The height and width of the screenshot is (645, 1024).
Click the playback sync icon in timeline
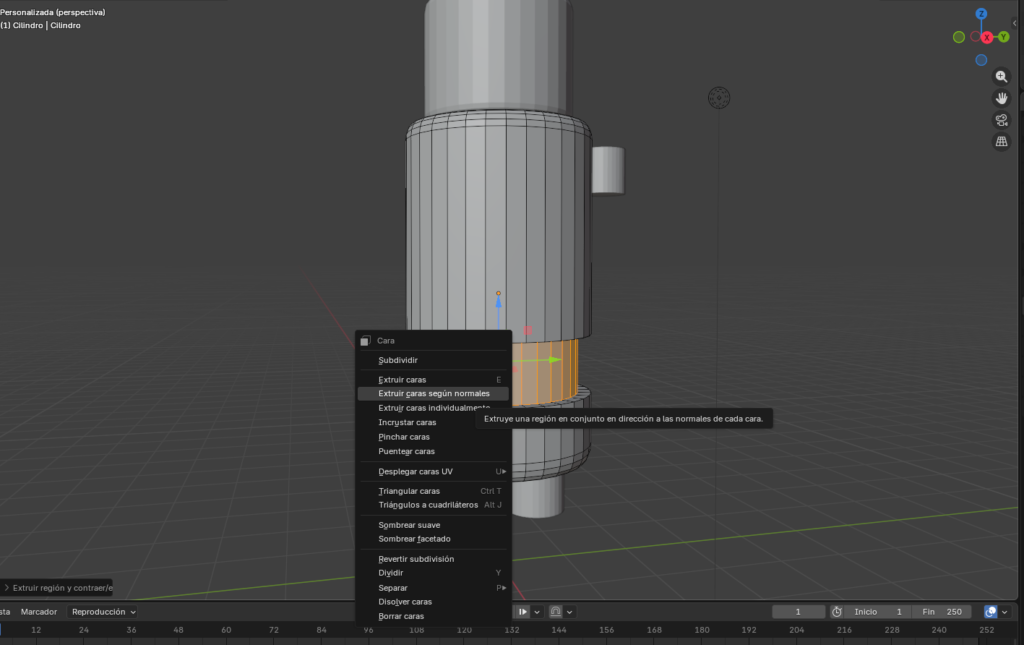555,612
